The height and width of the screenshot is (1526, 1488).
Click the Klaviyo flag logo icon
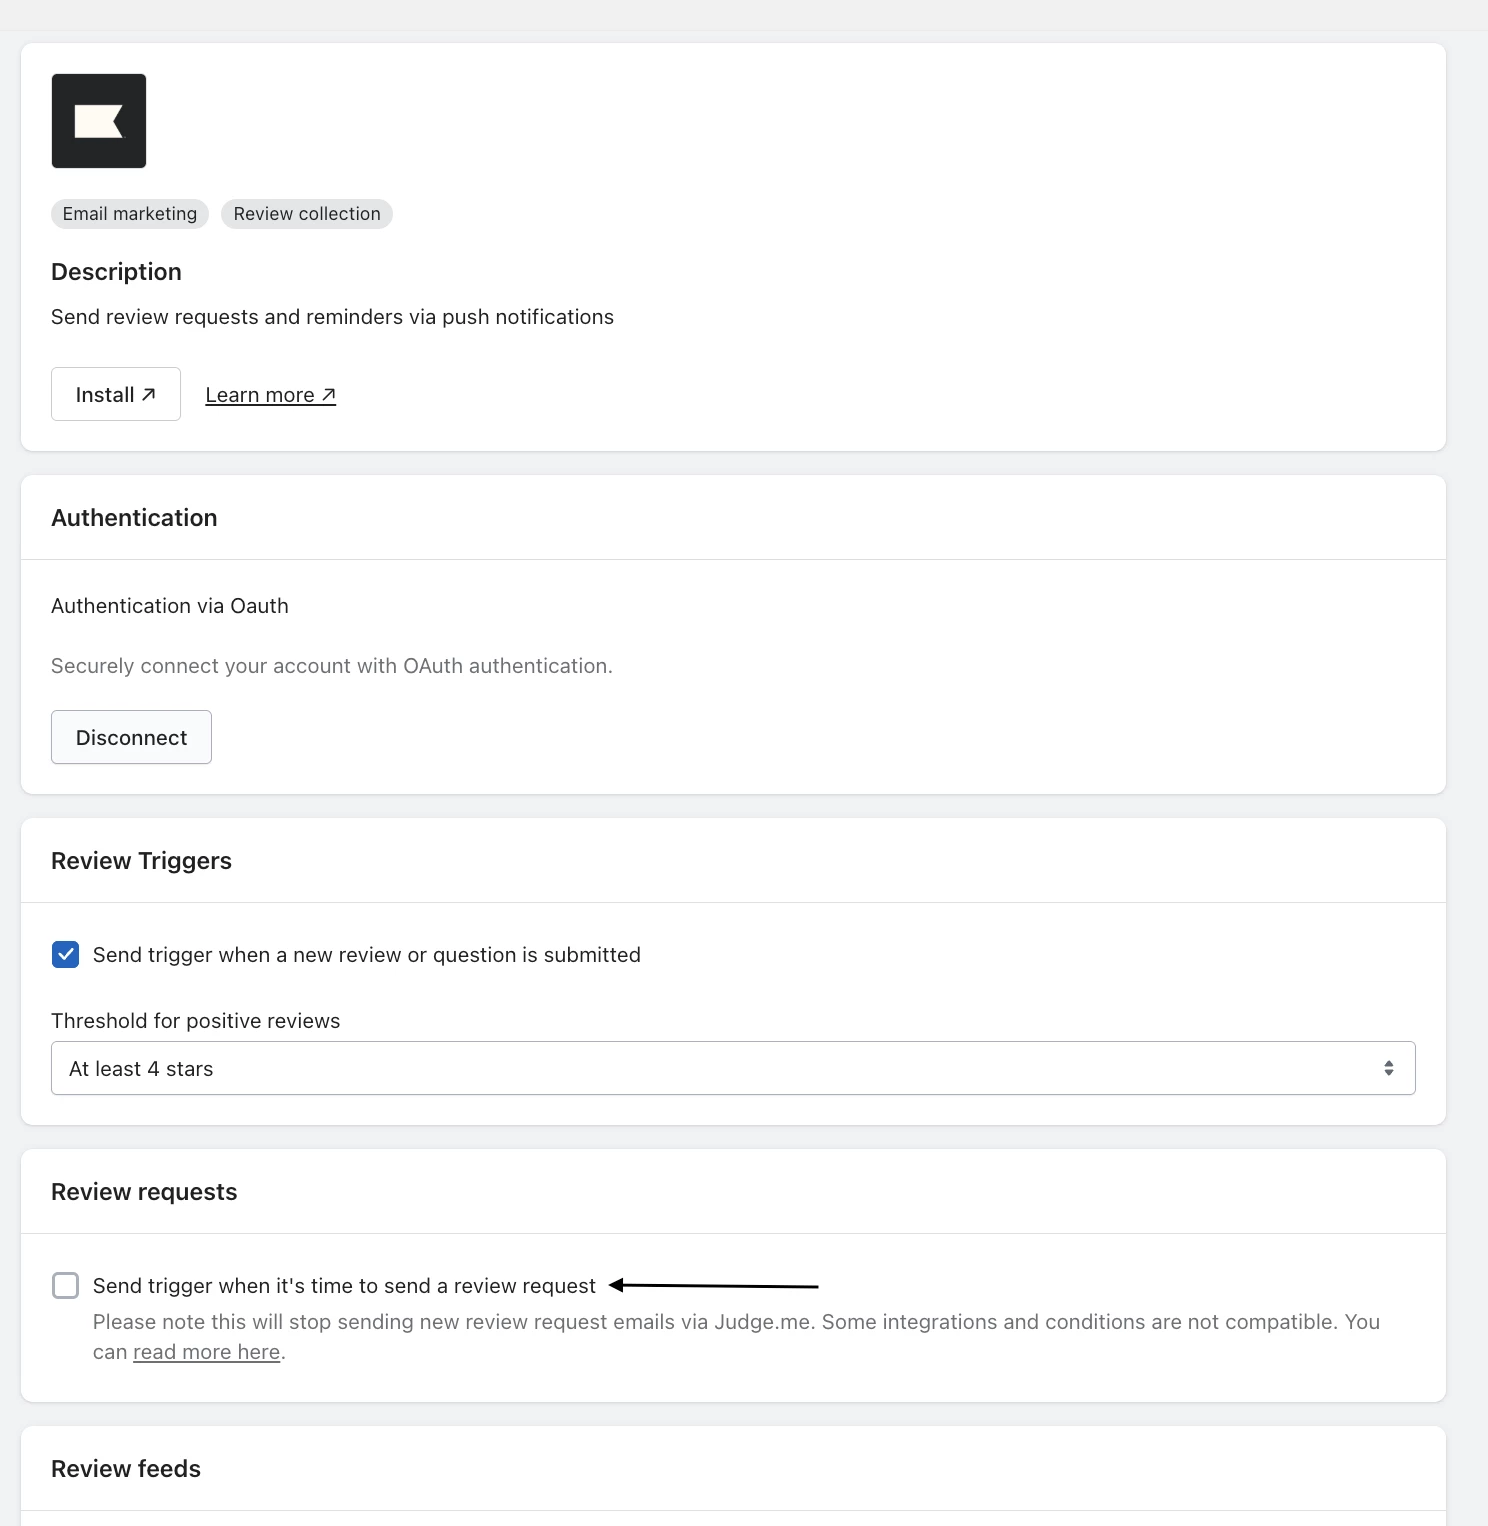99,121
